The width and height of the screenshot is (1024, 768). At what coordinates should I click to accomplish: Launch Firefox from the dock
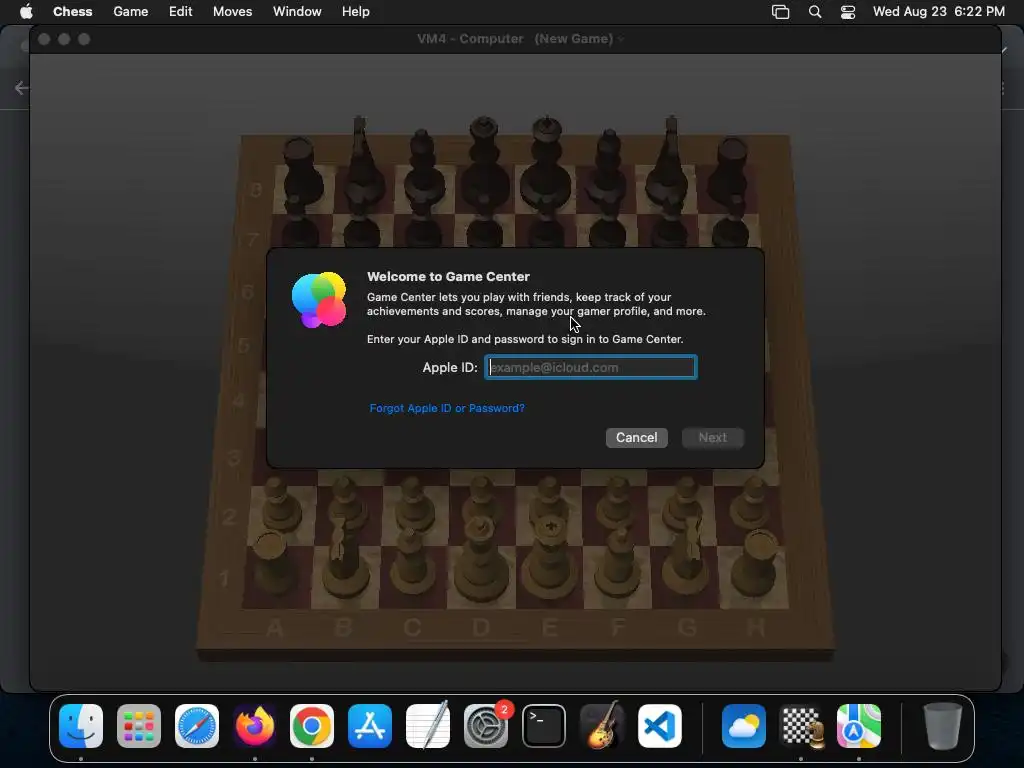(255, 726)
